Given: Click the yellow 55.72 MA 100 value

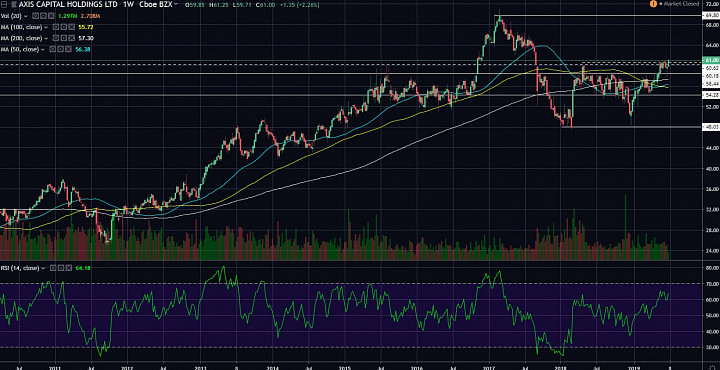Looking at the screenshot, I should [85, 27].
